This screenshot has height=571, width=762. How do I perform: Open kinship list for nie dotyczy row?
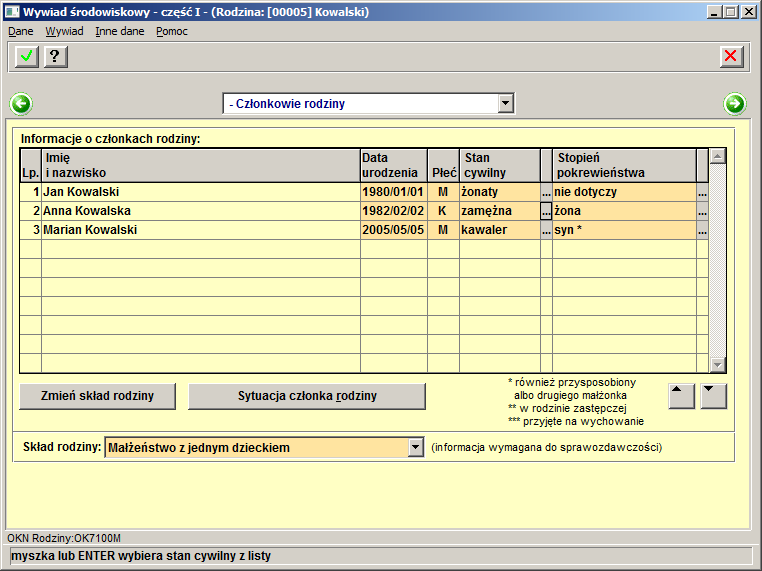coord(702,192)
